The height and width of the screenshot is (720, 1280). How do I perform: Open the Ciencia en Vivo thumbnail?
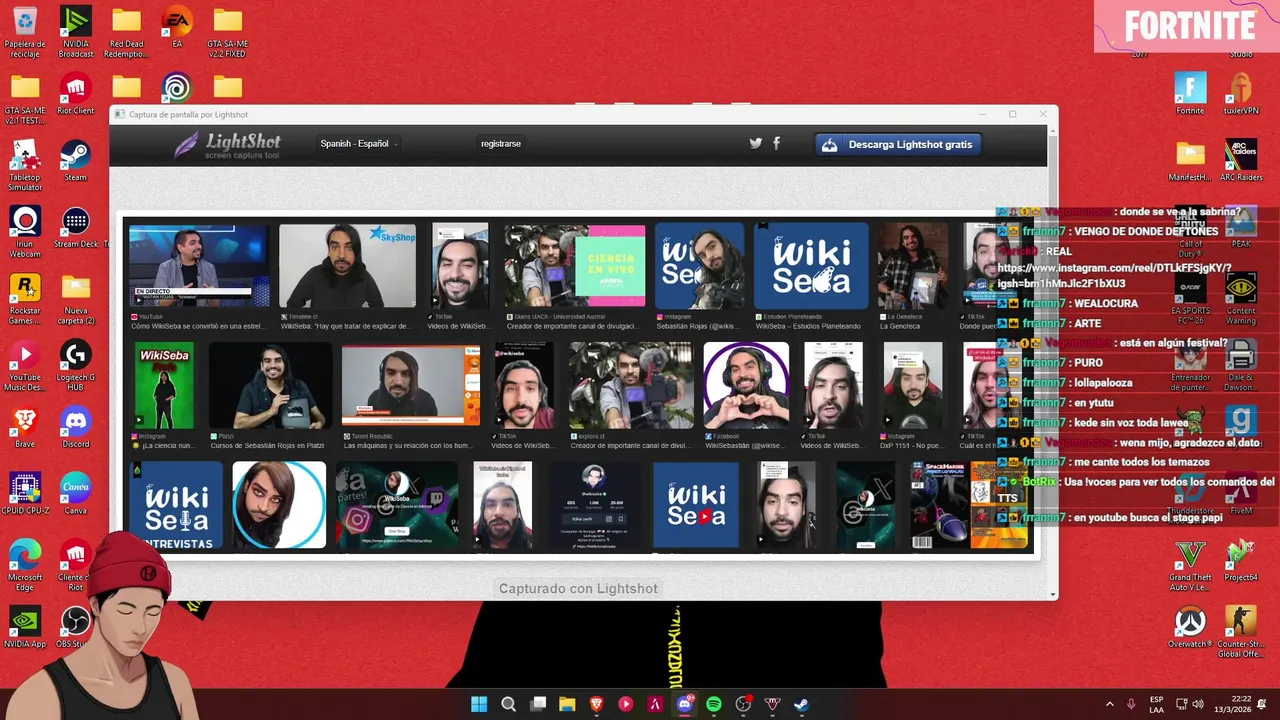point(575,266)
